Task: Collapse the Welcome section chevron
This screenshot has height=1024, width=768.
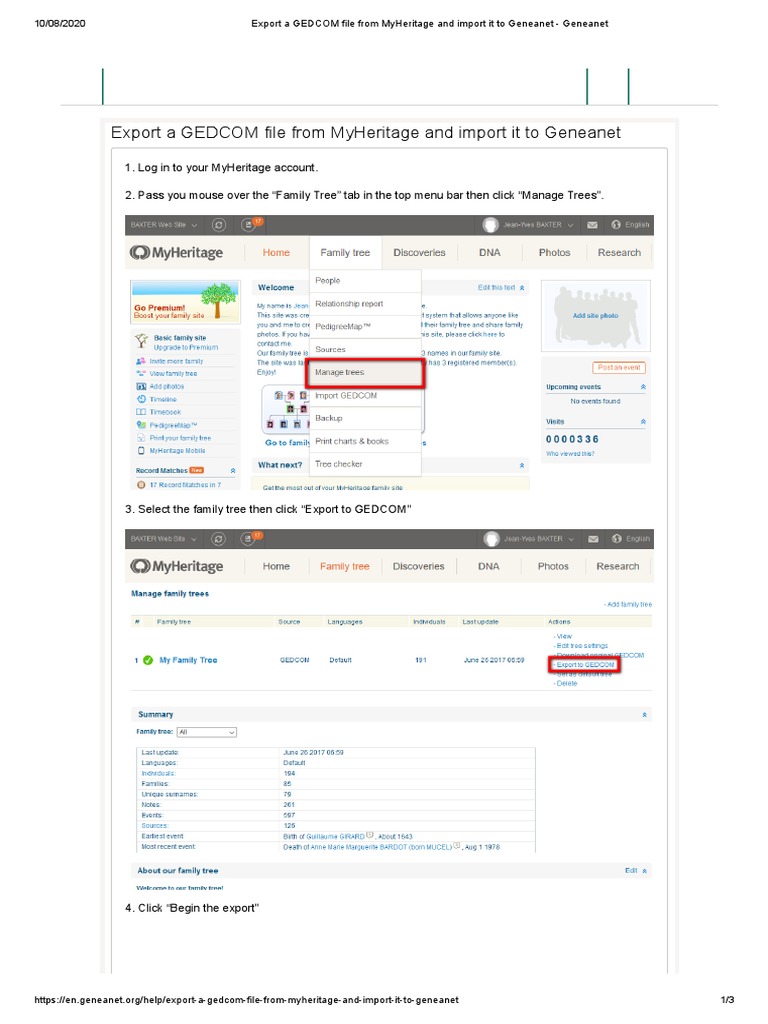Action: click(522, 288)
